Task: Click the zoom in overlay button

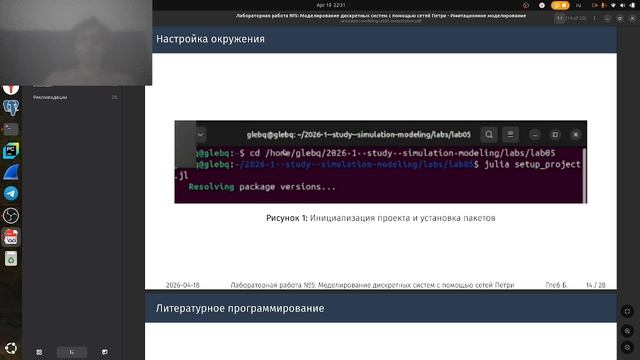Action: pos(627,331)
